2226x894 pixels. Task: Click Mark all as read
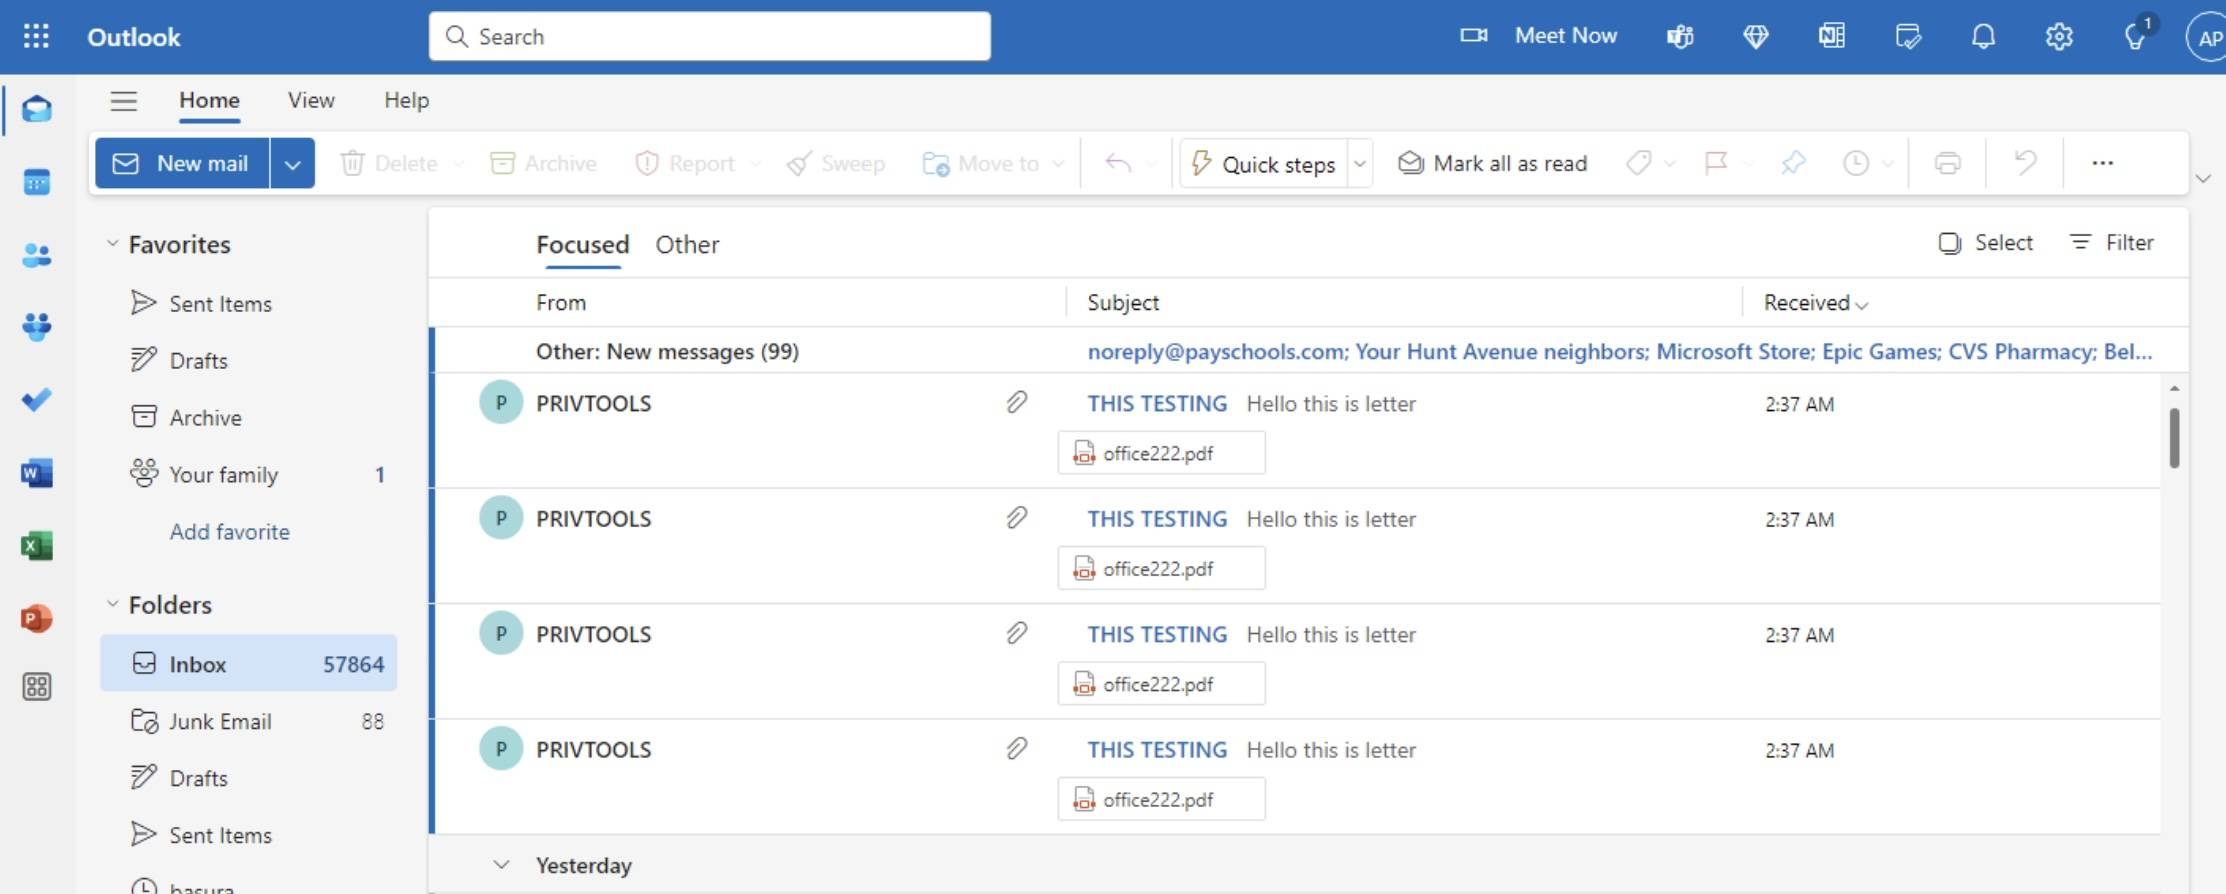tap(1492, 164)
